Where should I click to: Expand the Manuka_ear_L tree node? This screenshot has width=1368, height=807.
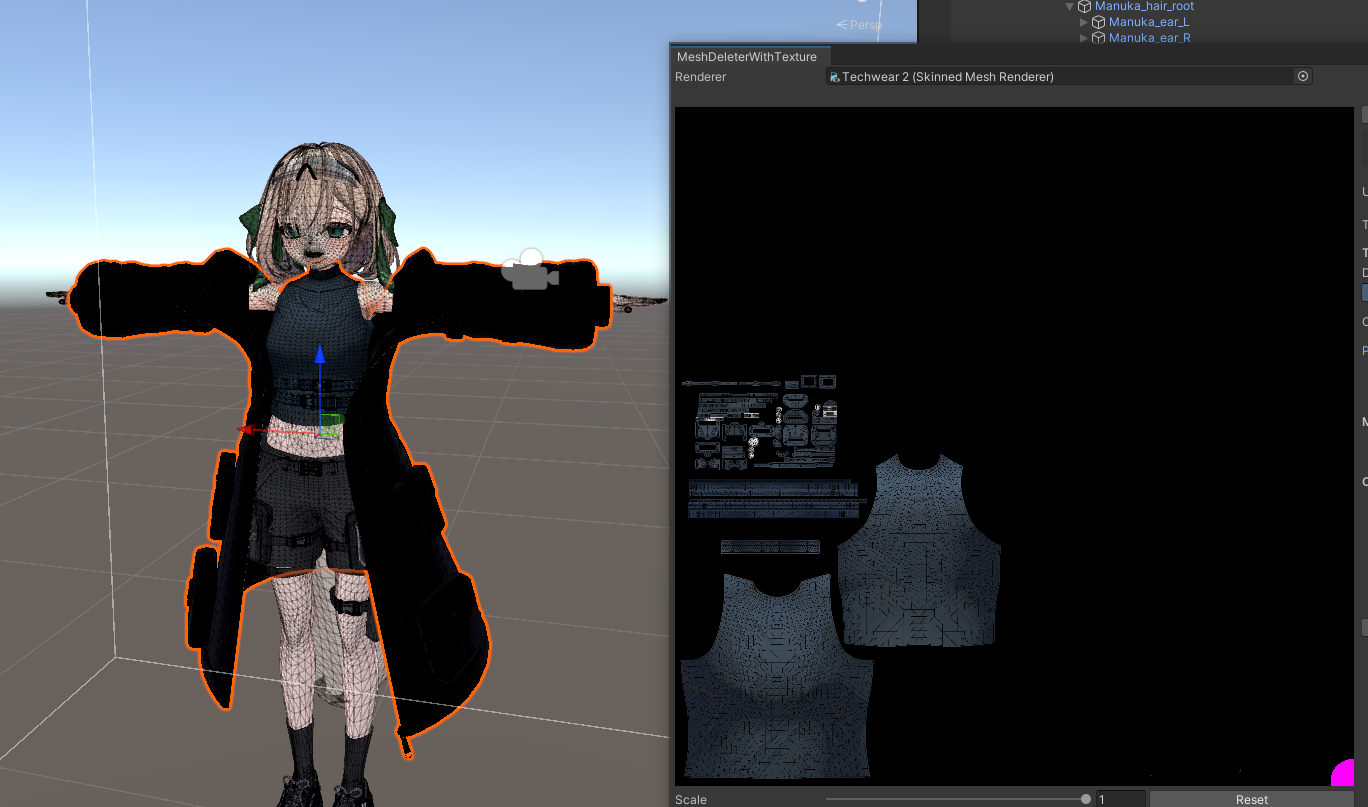coord(1084,22)
